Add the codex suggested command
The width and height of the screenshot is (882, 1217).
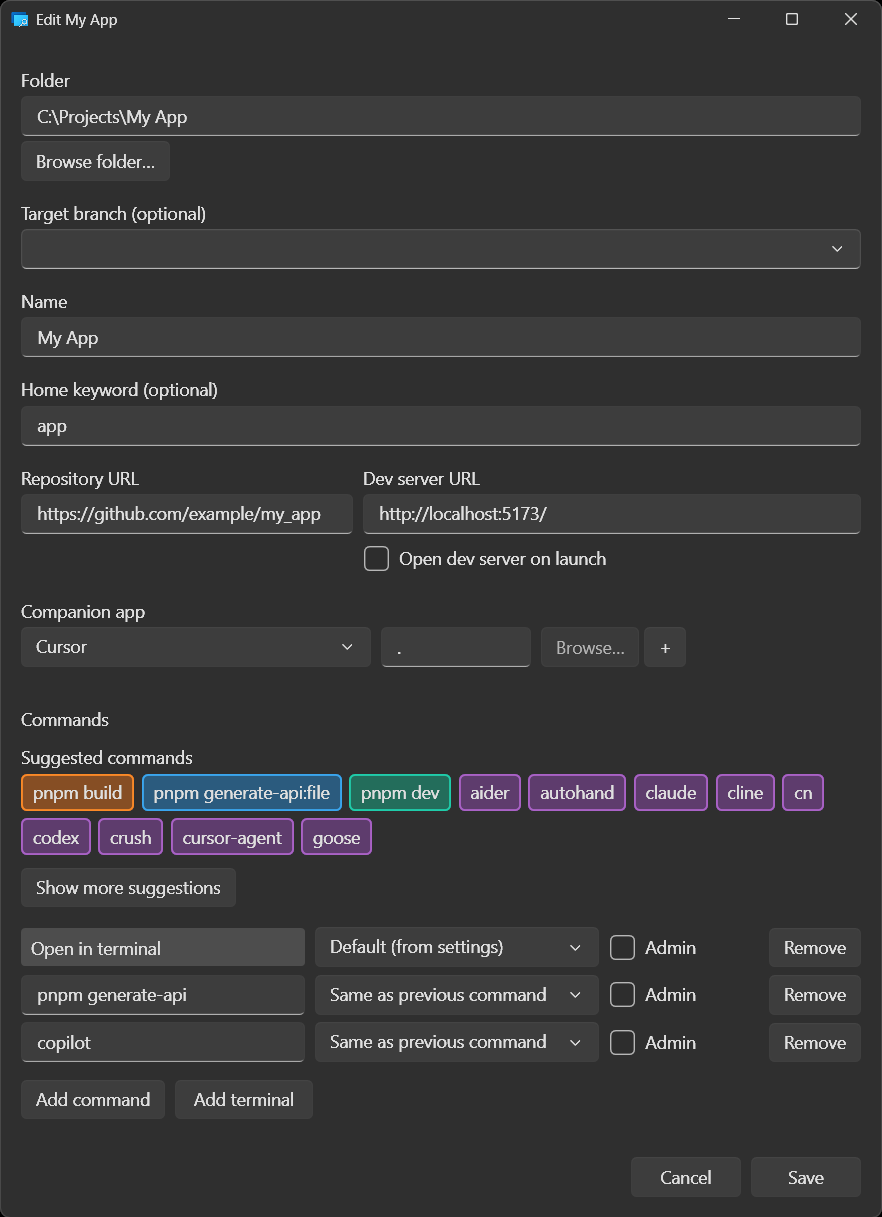[x=56, y=837]
